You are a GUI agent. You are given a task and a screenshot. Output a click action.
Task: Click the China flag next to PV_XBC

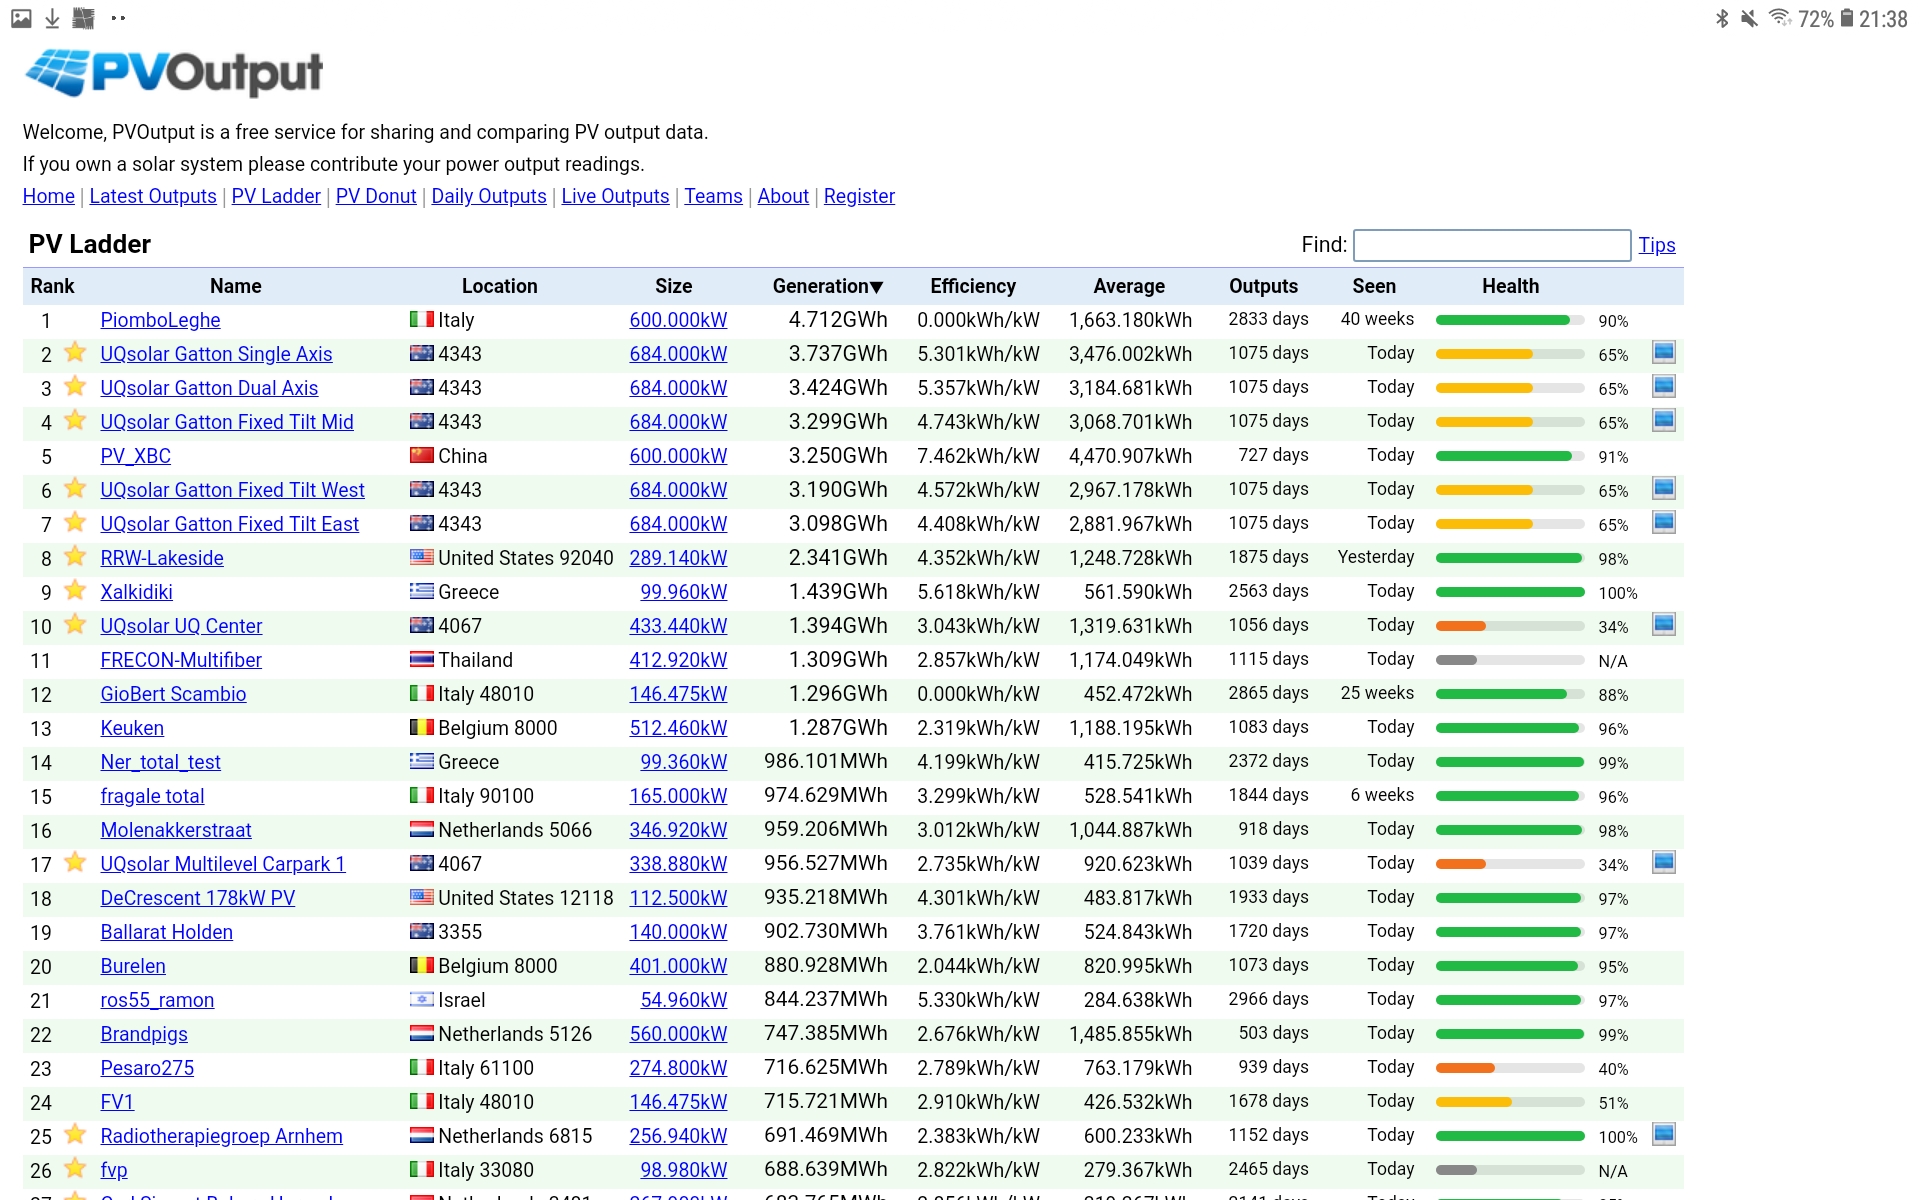(422, 455)
